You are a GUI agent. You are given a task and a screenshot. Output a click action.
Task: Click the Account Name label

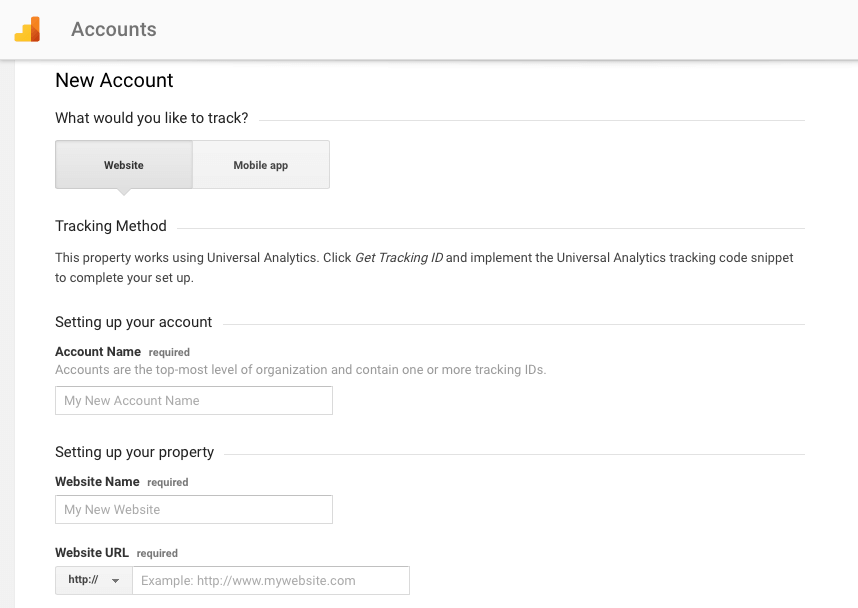(98, 351)
